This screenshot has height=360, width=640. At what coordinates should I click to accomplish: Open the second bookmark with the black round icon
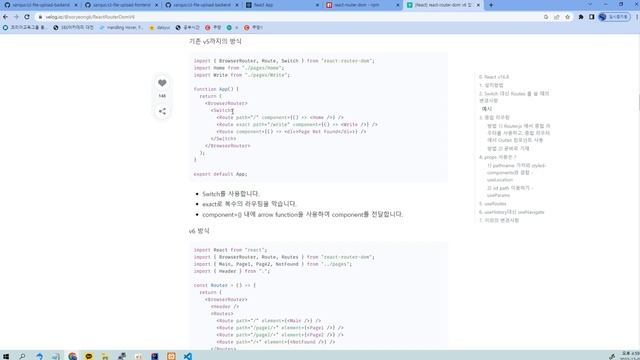[x=73, y=27]
